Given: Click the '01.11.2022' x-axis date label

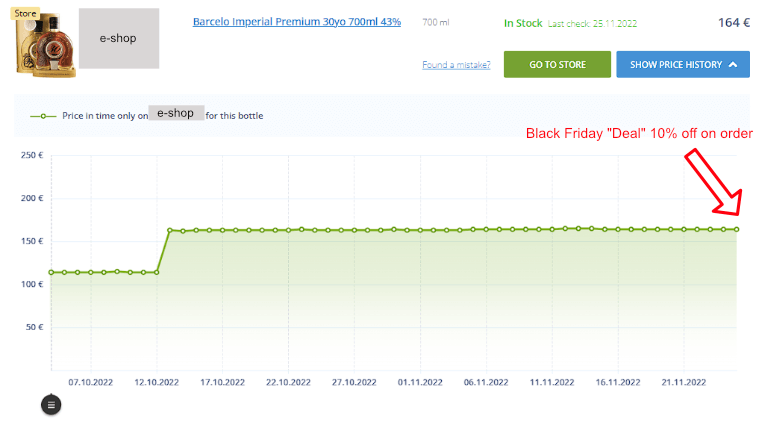Looking at the screenshot, I should point(420,382).
